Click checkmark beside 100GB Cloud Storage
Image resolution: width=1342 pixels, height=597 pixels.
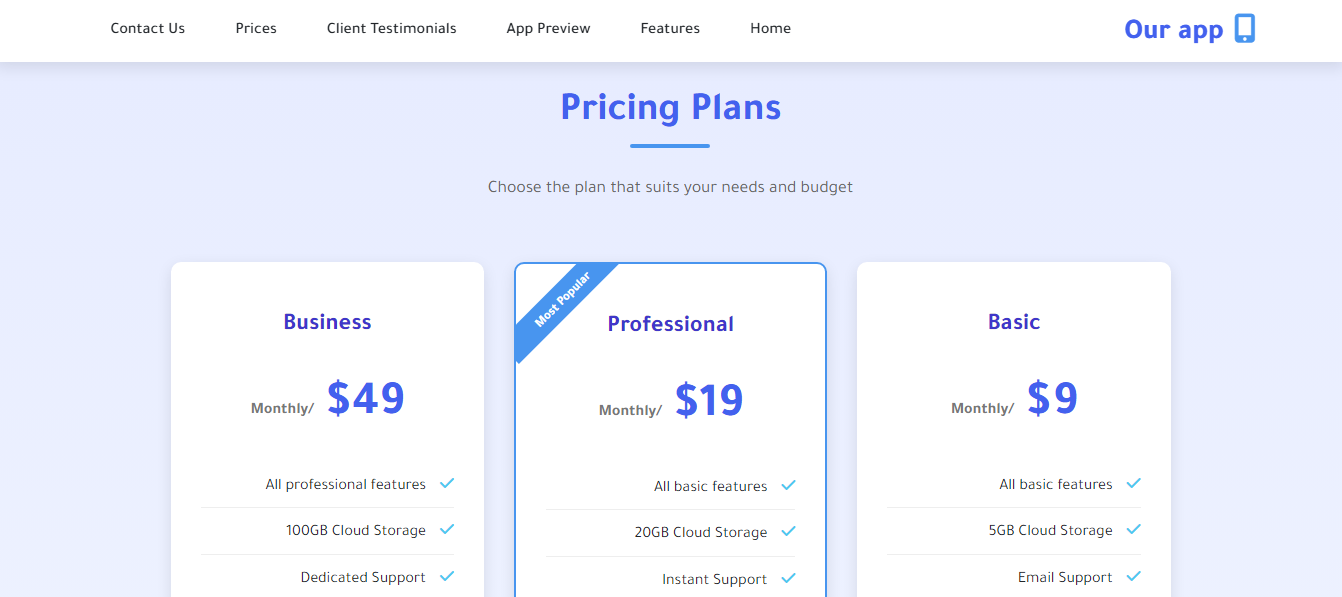[447, 530]
